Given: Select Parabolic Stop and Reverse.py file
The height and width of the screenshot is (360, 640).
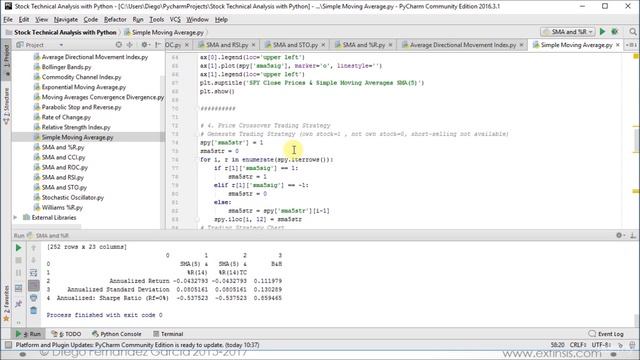Looking at the screenshot, I should pyautogui.click(x=81, y=107).
